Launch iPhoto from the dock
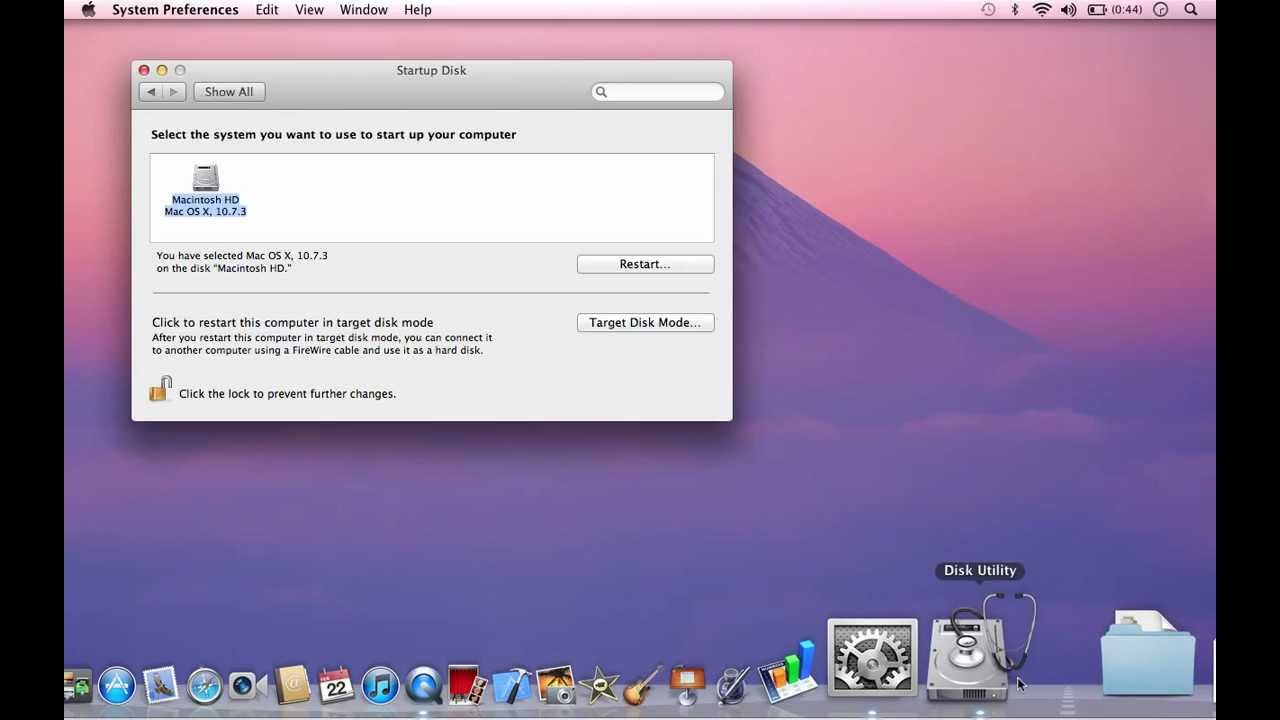1280x720 pixels. (x=555, y=685)
